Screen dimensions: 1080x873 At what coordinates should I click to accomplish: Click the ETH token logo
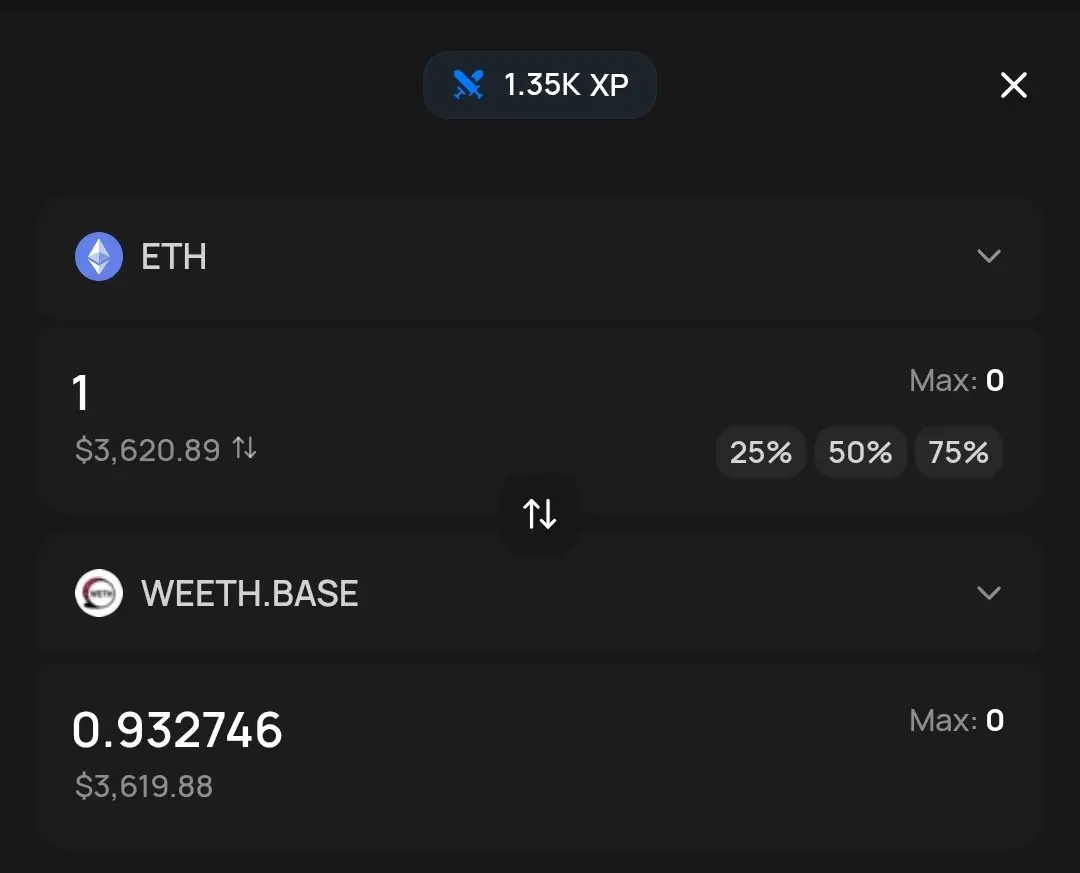click(x=98, y=256)
